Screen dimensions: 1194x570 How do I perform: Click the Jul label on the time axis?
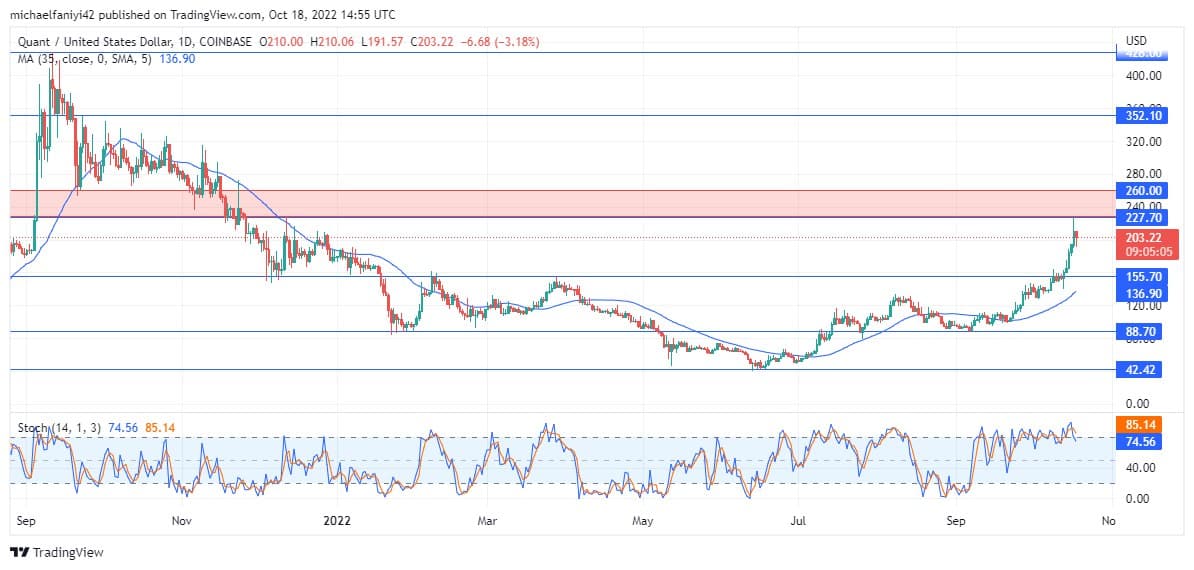(797, 521)
